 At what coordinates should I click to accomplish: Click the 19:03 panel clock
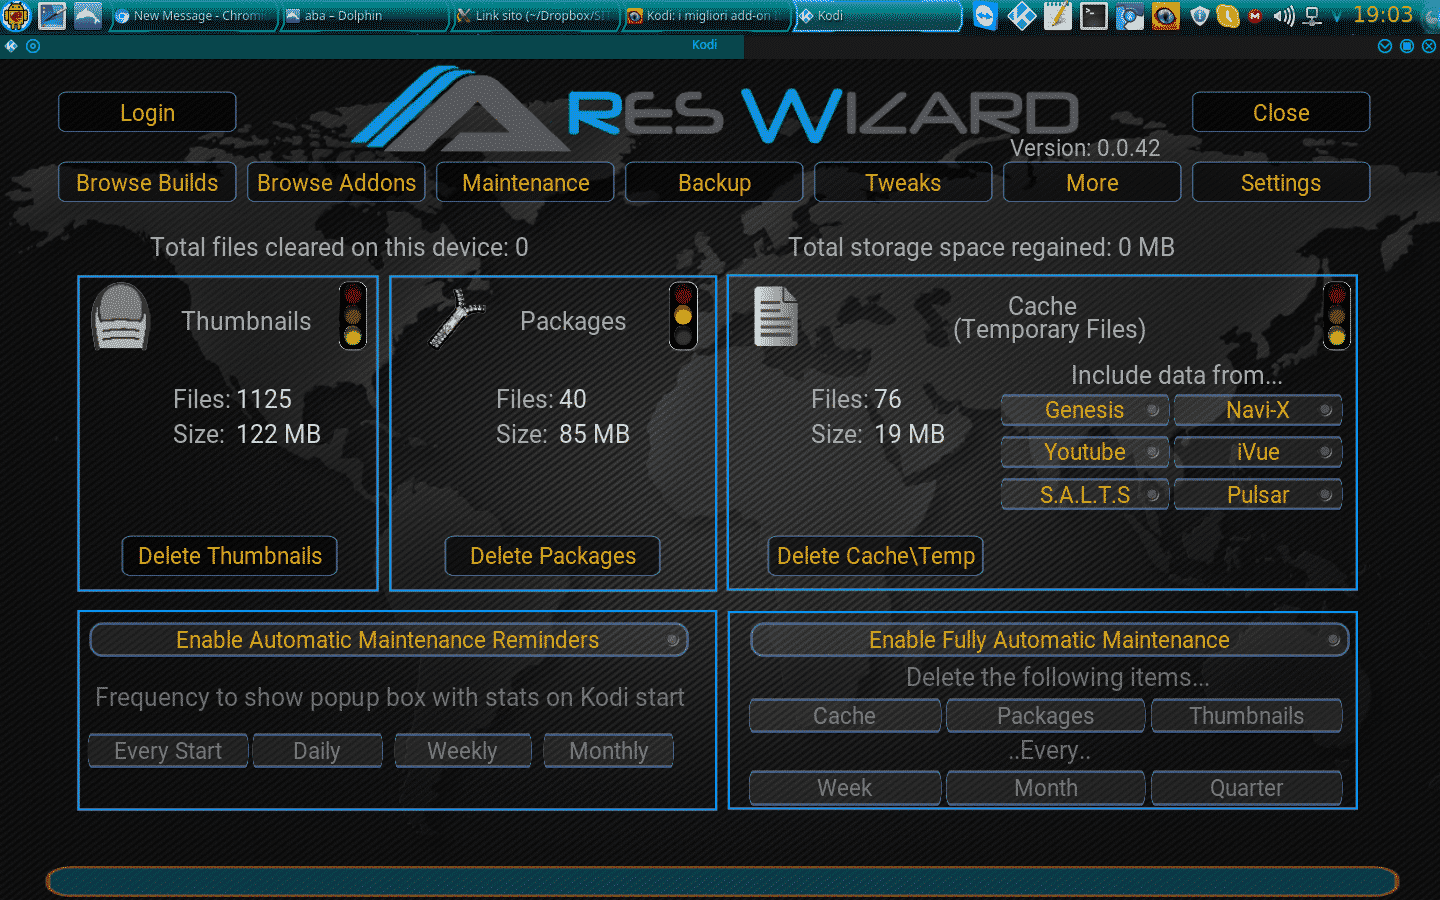pos(1383,15)
